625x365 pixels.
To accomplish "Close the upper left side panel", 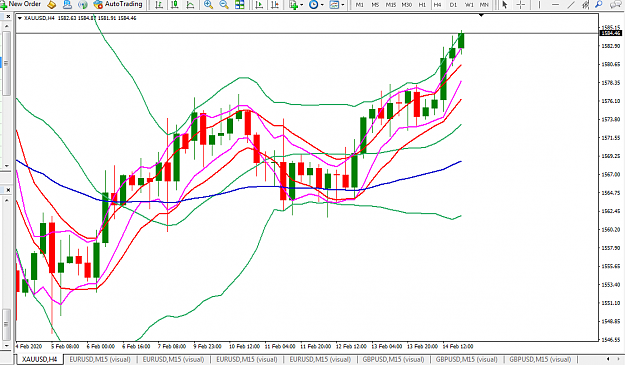I will pos(7,17).
